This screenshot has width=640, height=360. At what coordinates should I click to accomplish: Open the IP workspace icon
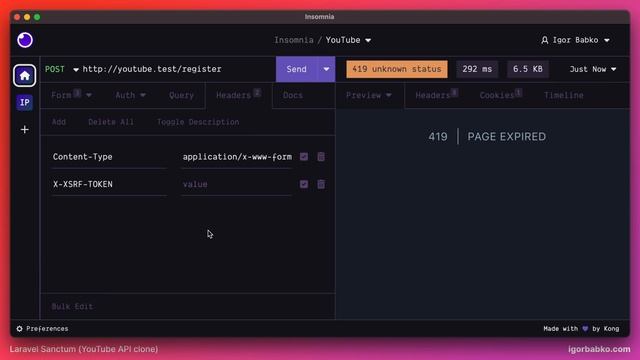pyautogui.click(x=24, y=102)
